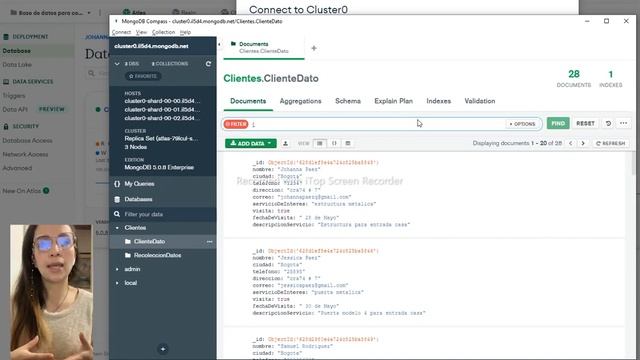Viewport: 640px width, 360px height.
Task: Click New On Atlas link
Action: click(22, 191)
